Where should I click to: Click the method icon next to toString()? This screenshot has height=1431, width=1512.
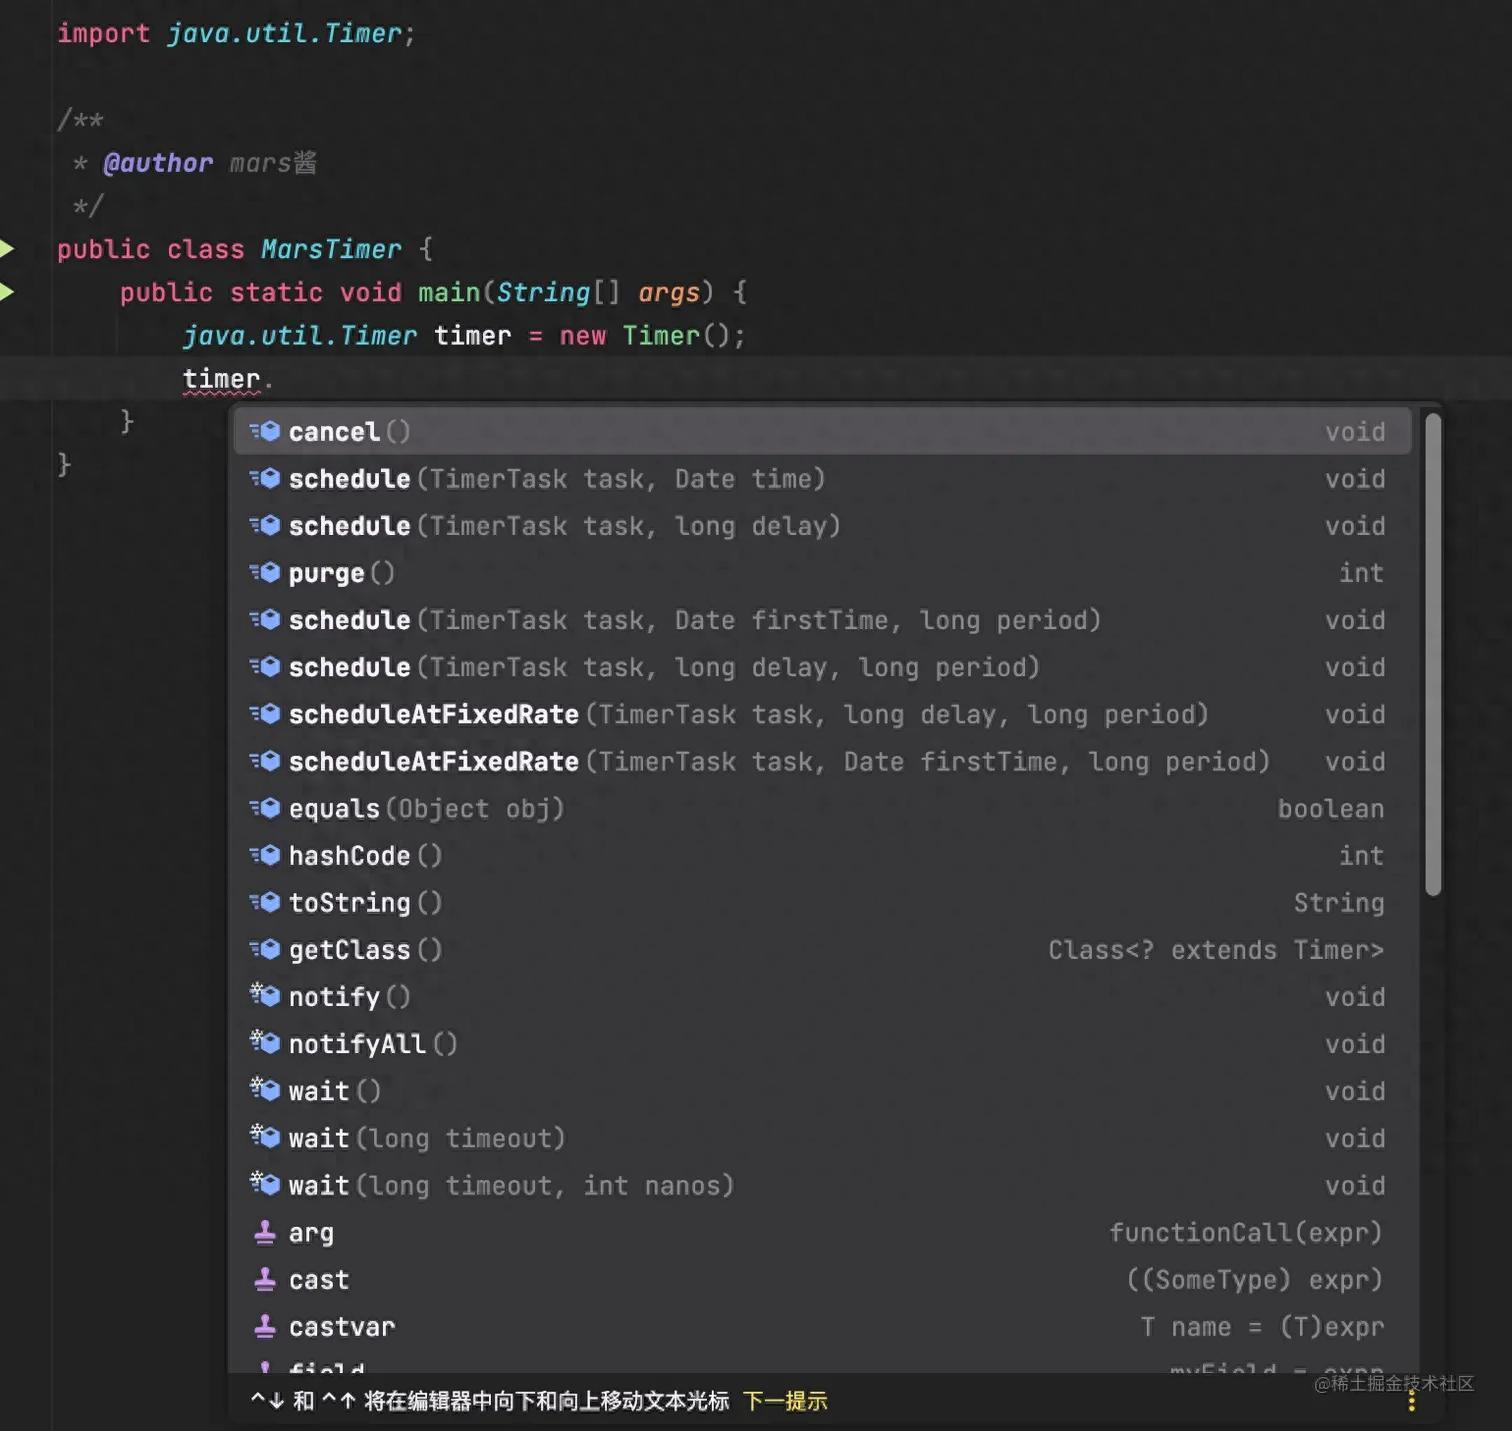pos(265,902)
